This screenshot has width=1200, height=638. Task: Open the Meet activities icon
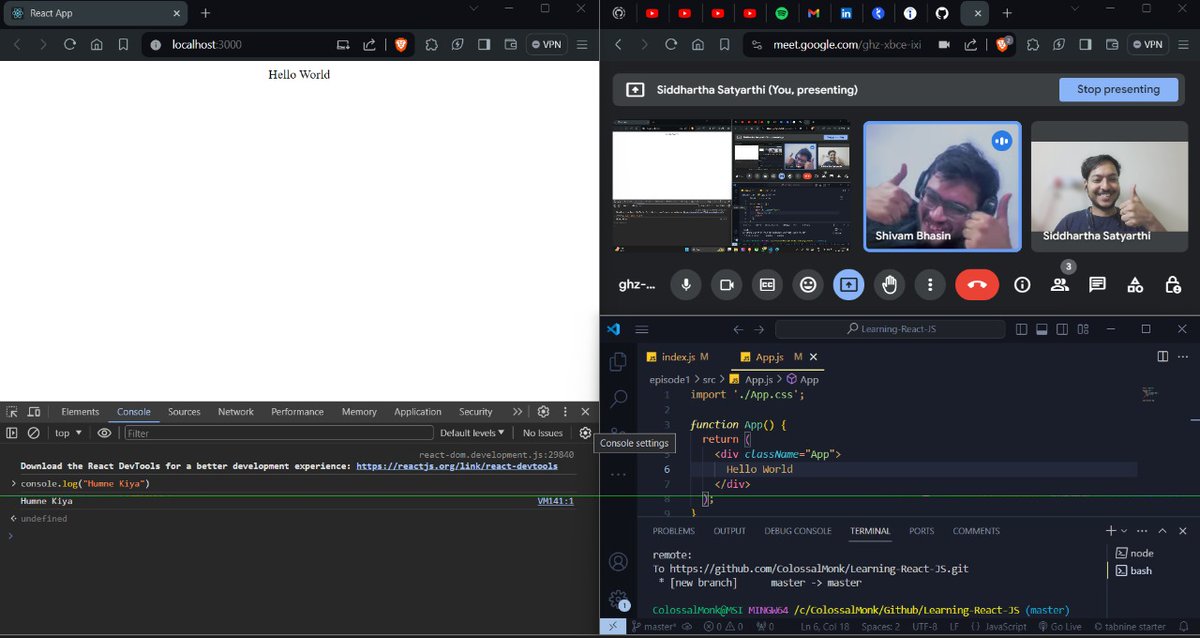(1135, 285)
